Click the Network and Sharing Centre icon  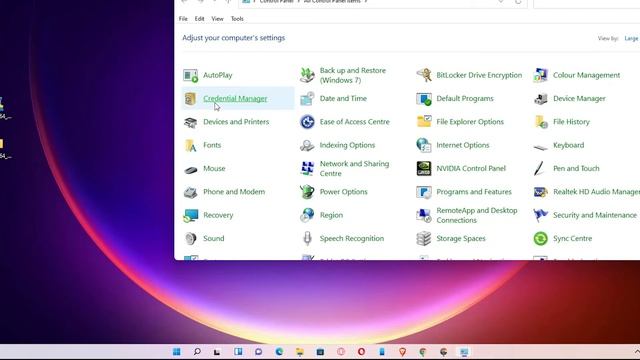coord(307,168)
